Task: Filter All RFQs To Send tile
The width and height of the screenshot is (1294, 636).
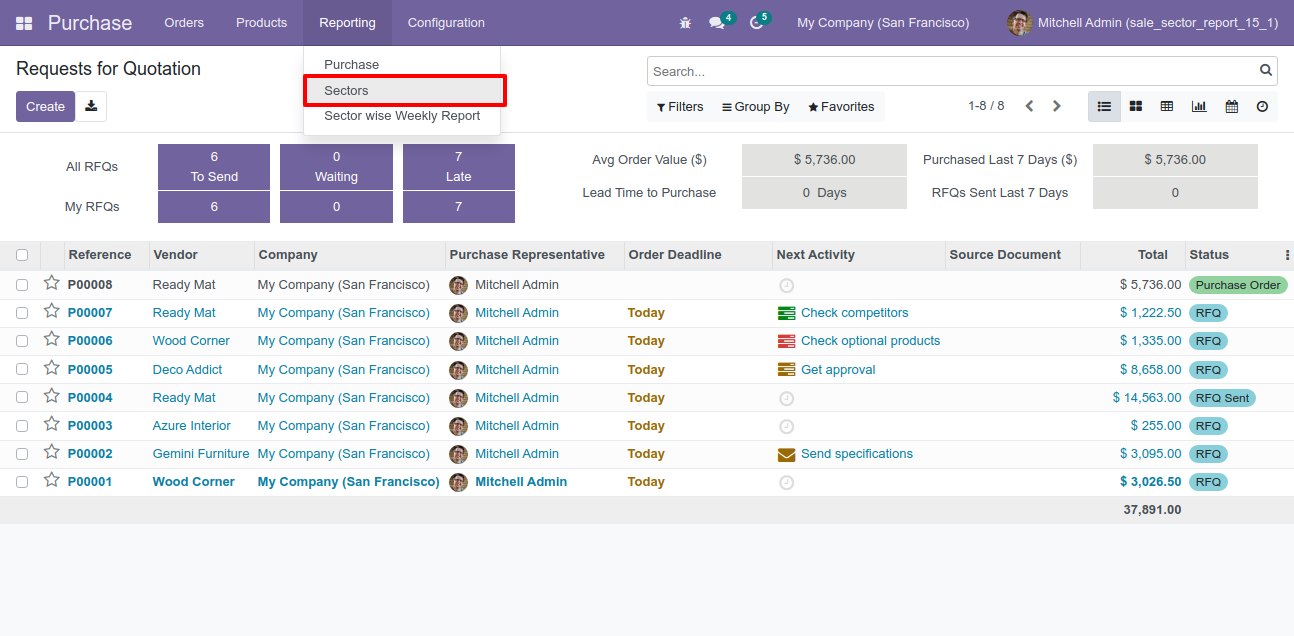Action: 214,167
